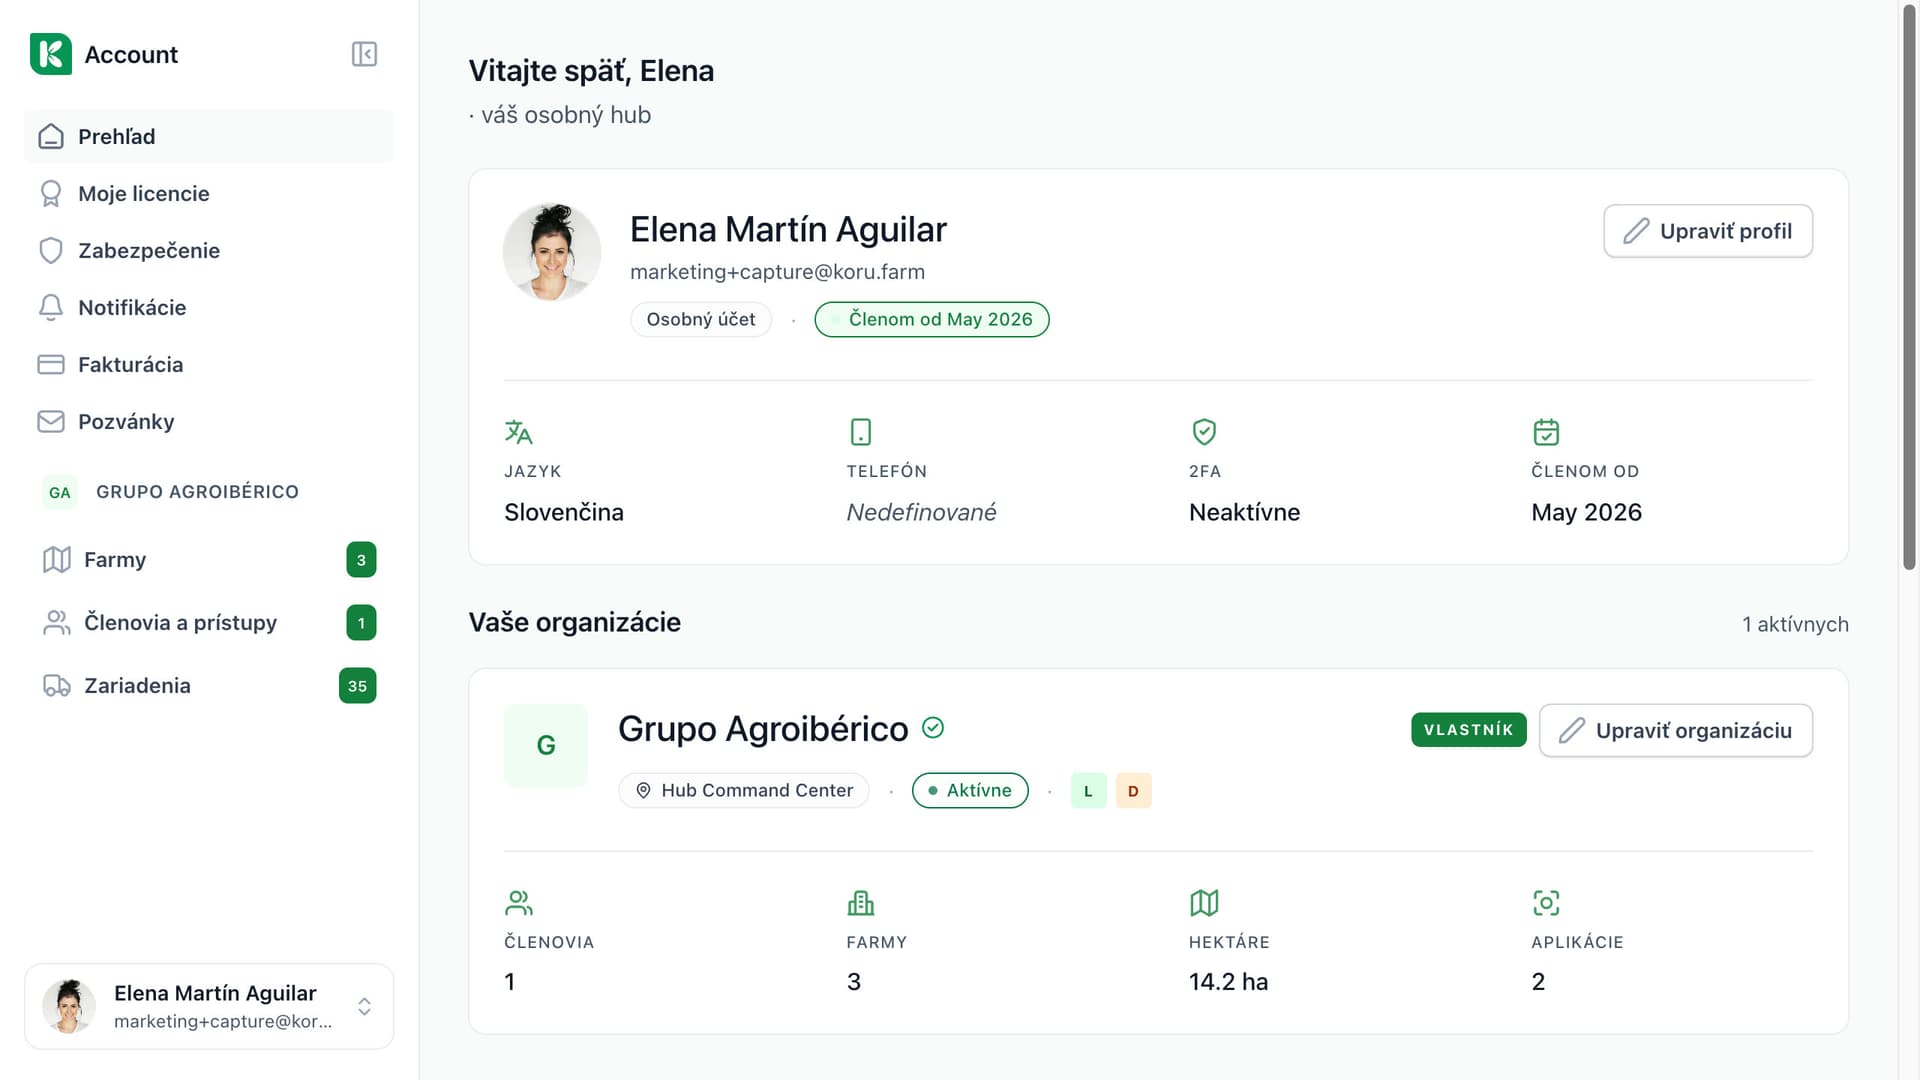The image size is (1920, 1080).
Task: Click the Členom od May 2026 badge
Action: pyautogui.click(x=932, y=319)
